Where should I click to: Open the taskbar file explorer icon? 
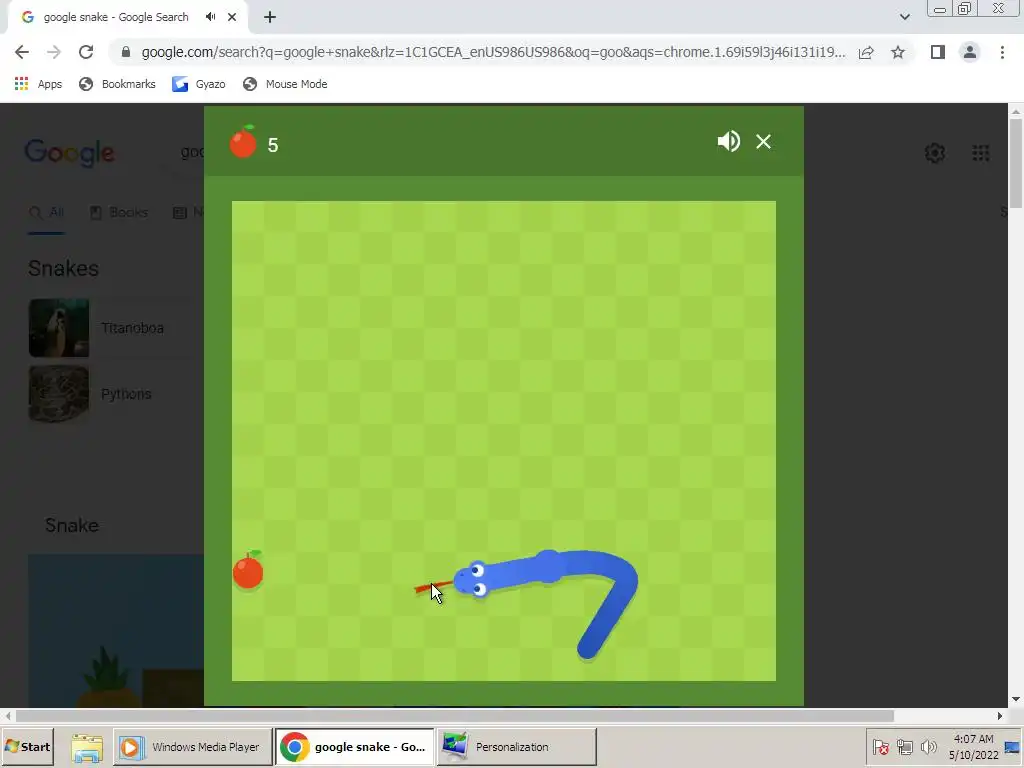[x=87, y=747]
